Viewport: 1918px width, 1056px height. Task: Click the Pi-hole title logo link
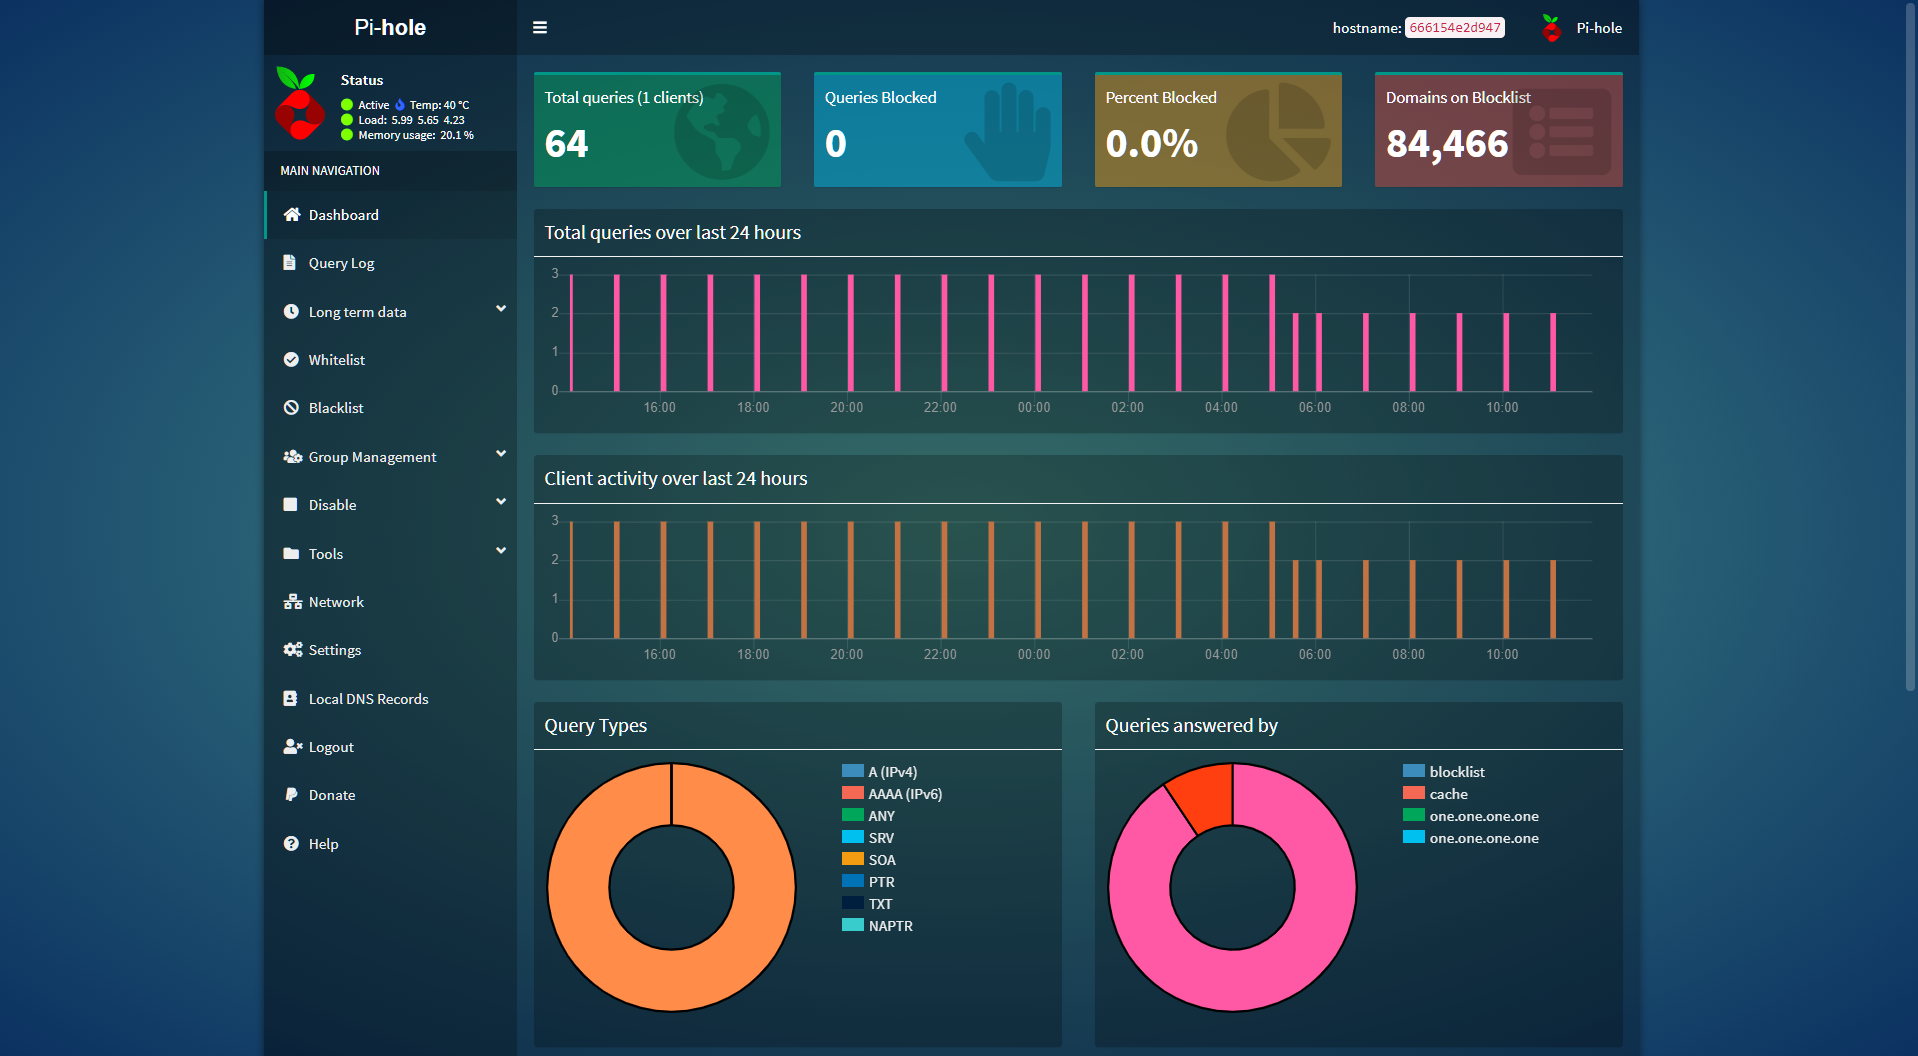(x=390, y=28)
